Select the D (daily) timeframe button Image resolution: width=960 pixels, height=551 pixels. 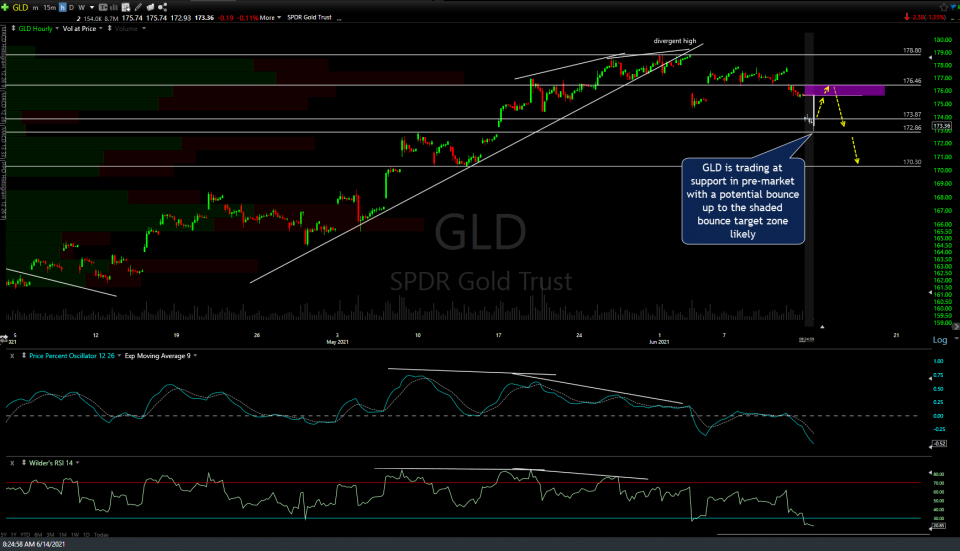[72, 8]
